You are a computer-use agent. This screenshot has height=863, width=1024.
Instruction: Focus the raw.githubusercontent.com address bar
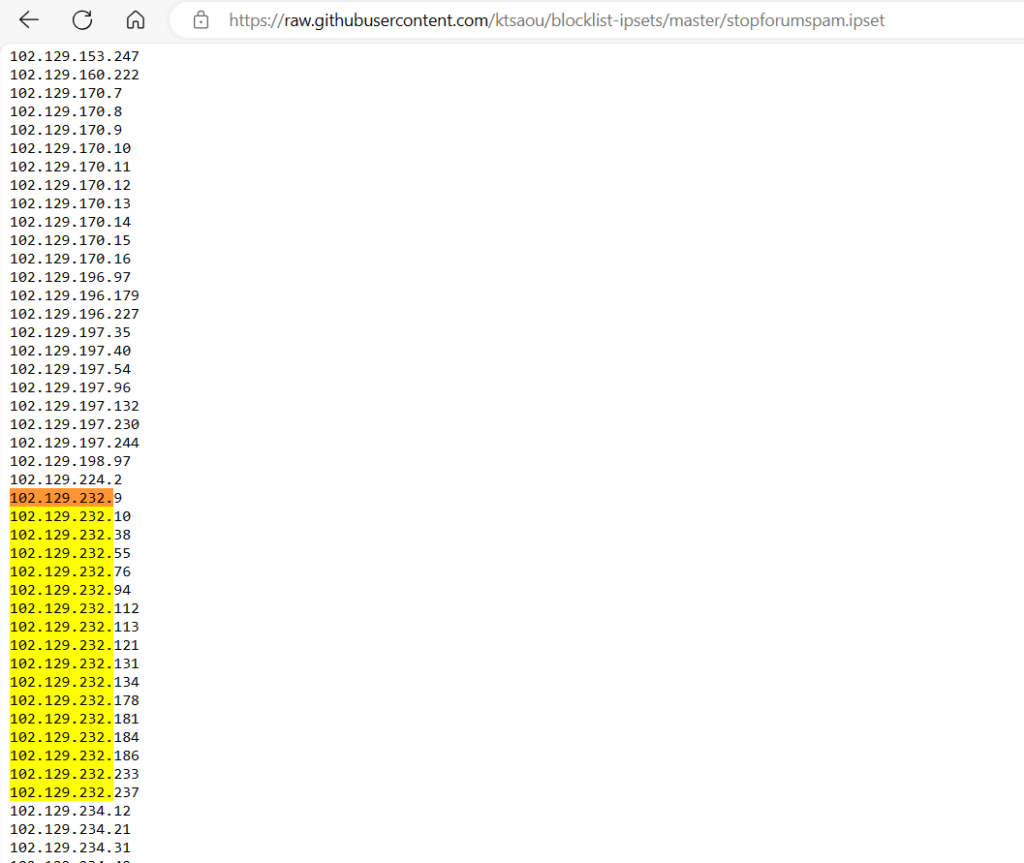click(x=556, y=20)
